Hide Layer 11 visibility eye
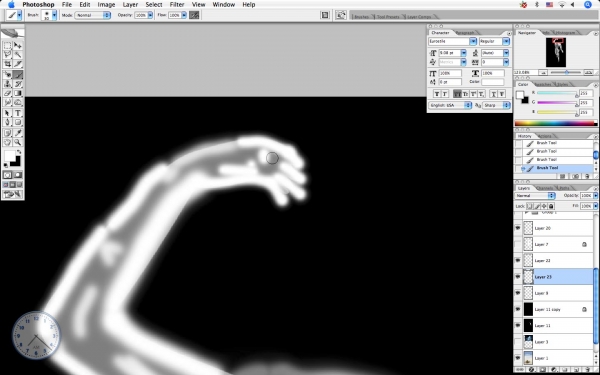600x375 pixels. pyautogui.click(x=518, y=325)
